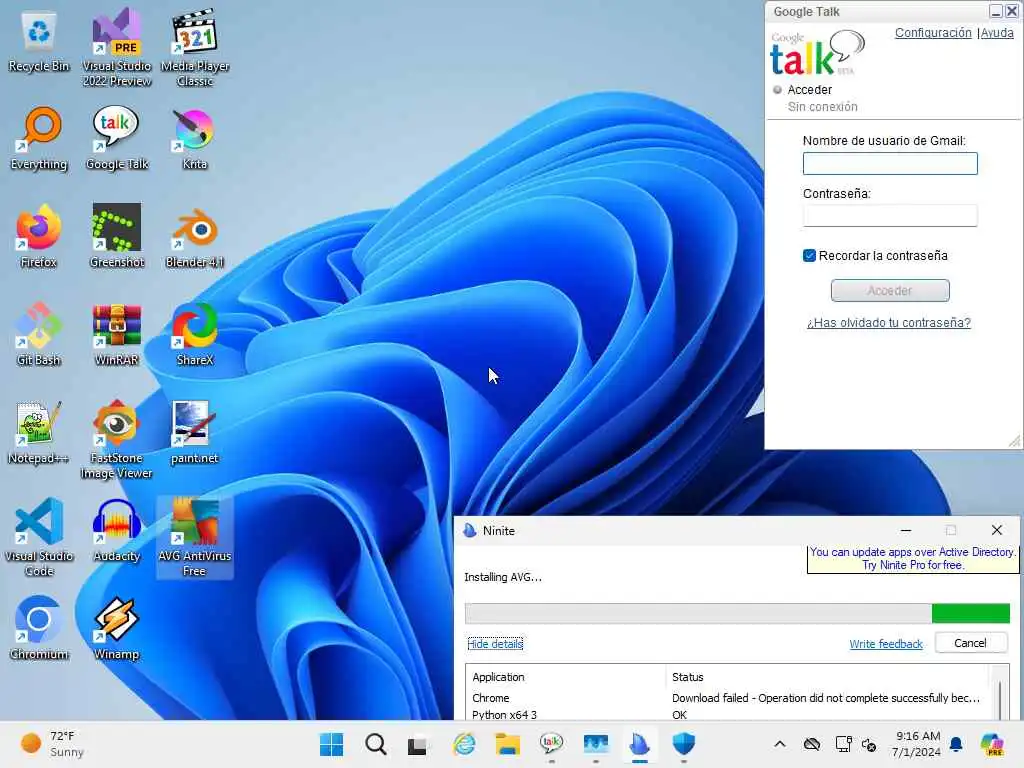Click Chrome's Download failed status text
This screenshot has height=768, width=1024.
(x=826, y=698)
